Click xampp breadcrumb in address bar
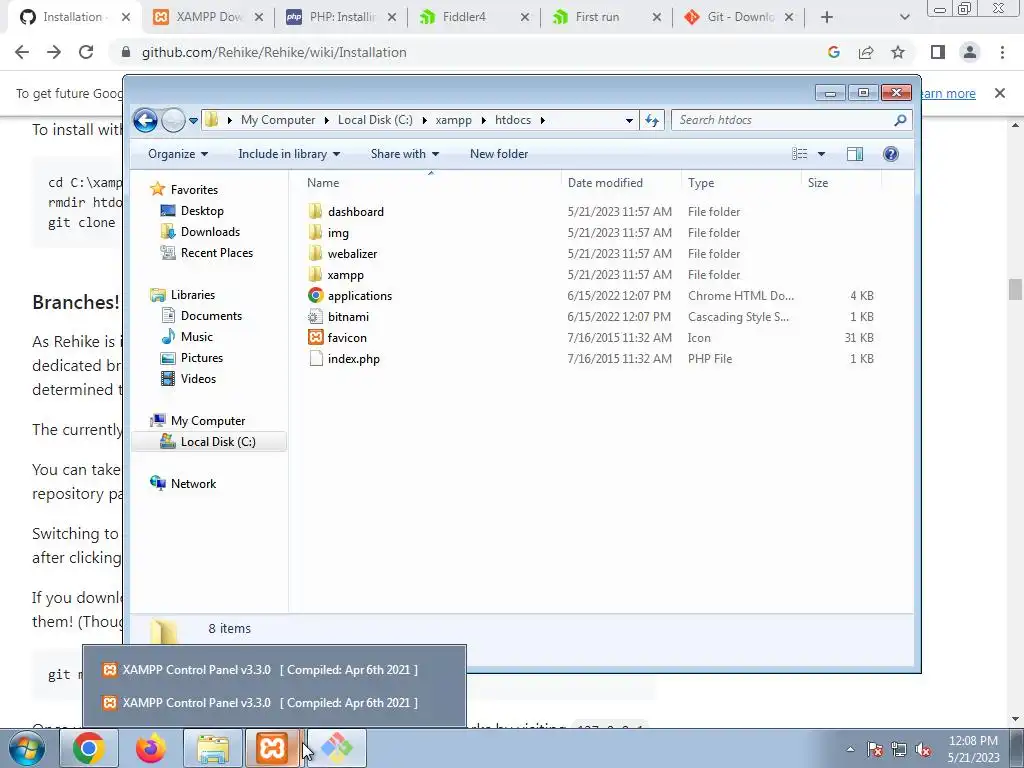Viewport: 1024px width, 768px height. click(x=453, y=120)
